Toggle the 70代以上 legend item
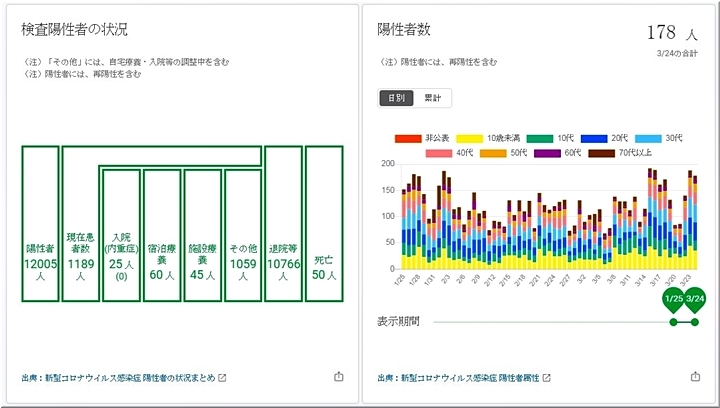 tap(620, 153)
